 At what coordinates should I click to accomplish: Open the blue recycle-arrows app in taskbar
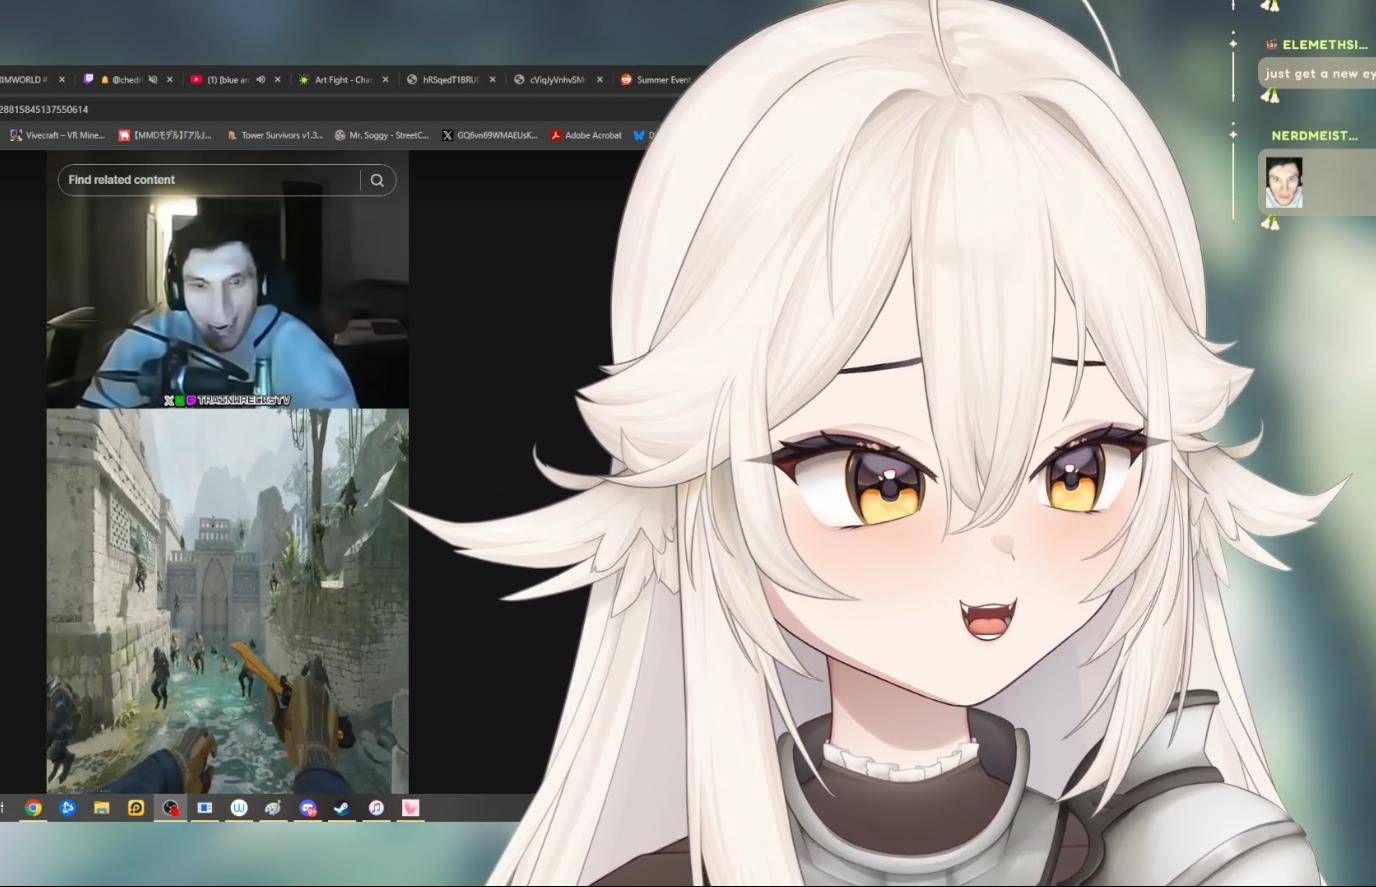[x=67, y=808]
